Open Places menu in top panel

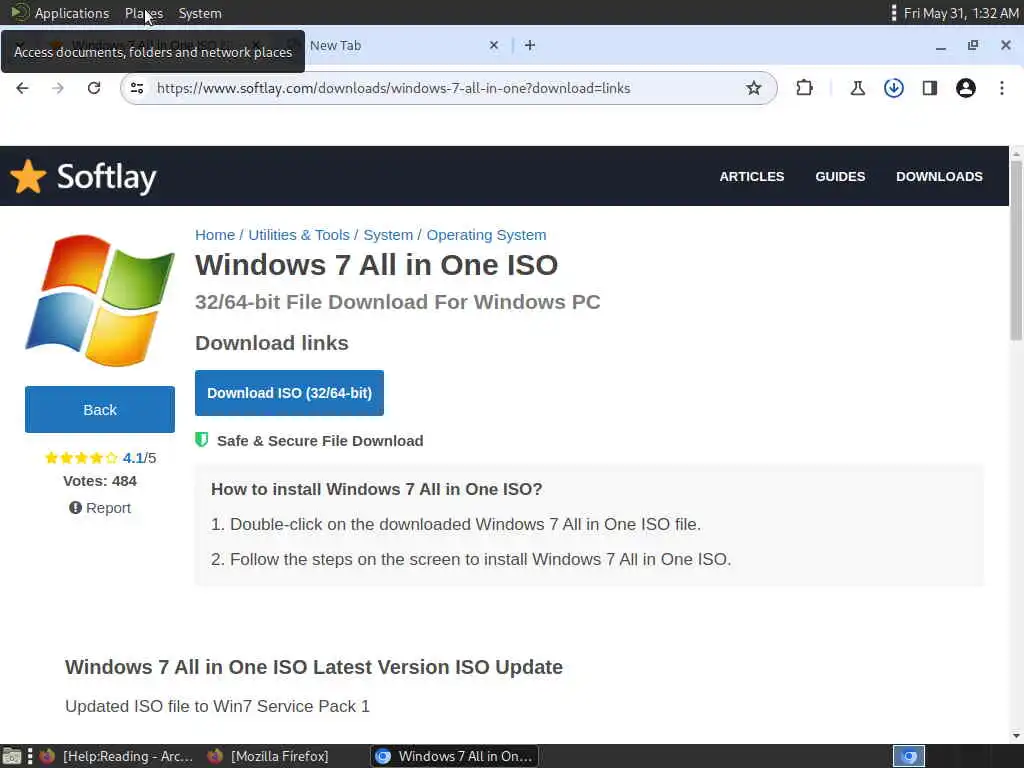pos(144,13)
